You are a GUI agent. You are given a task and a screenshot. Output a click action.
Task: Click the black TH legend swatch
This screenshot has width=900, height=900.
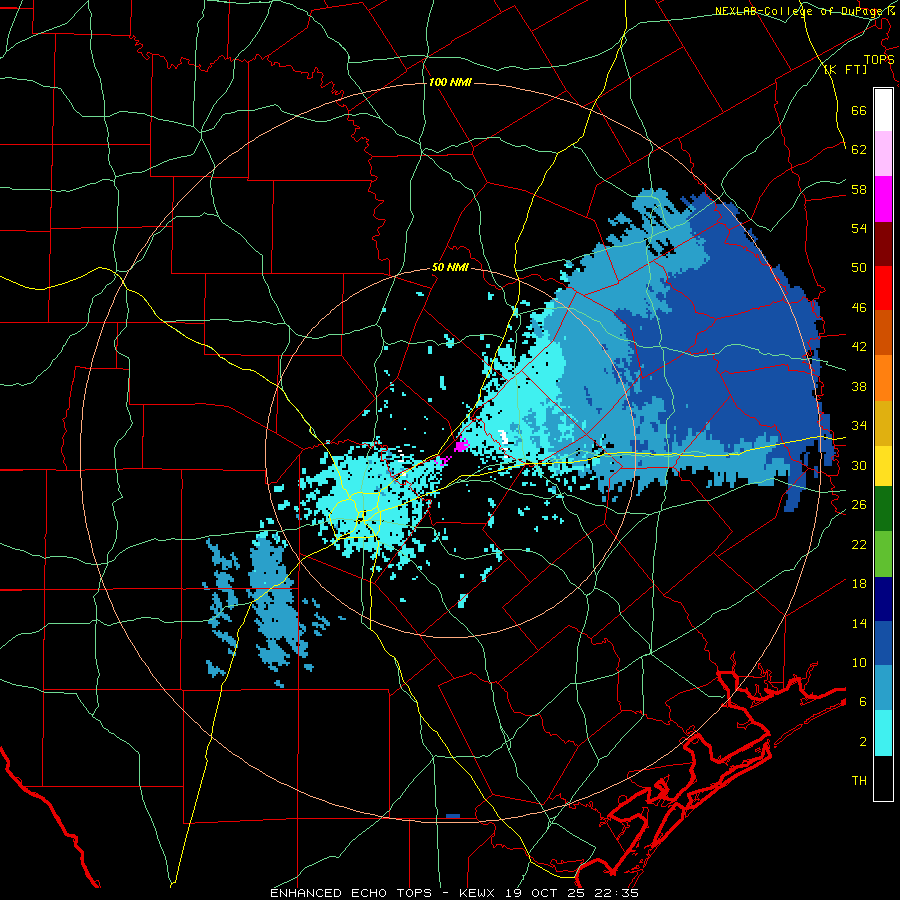pos(883,779)
